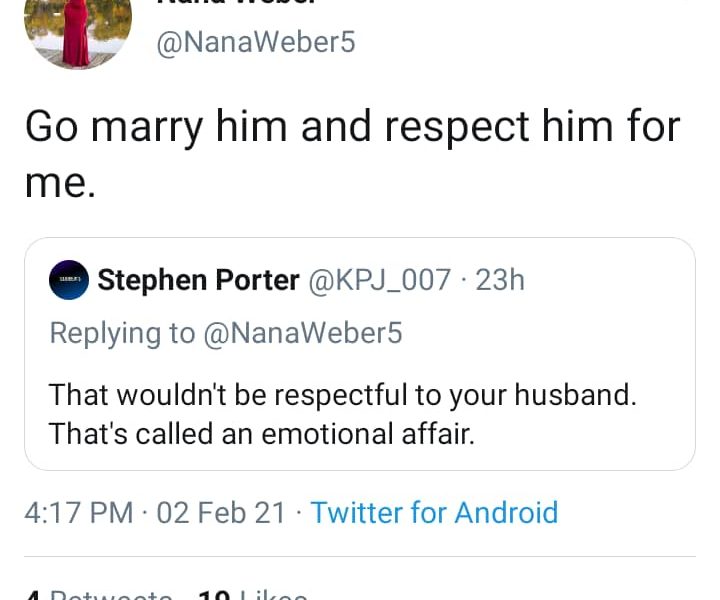Click the partially visible Nana Weber display name

point(257,4)
